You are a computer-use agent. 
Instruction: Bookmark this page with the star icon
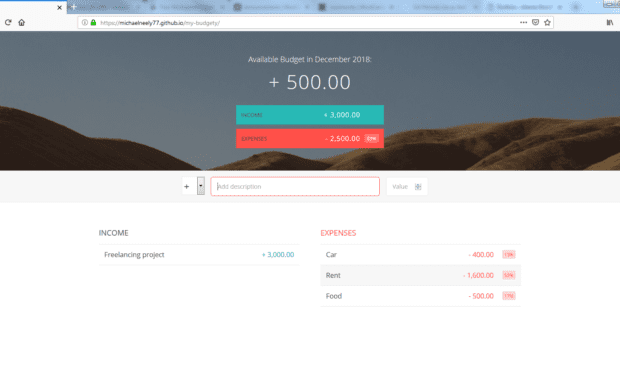(x=547, y=23)
